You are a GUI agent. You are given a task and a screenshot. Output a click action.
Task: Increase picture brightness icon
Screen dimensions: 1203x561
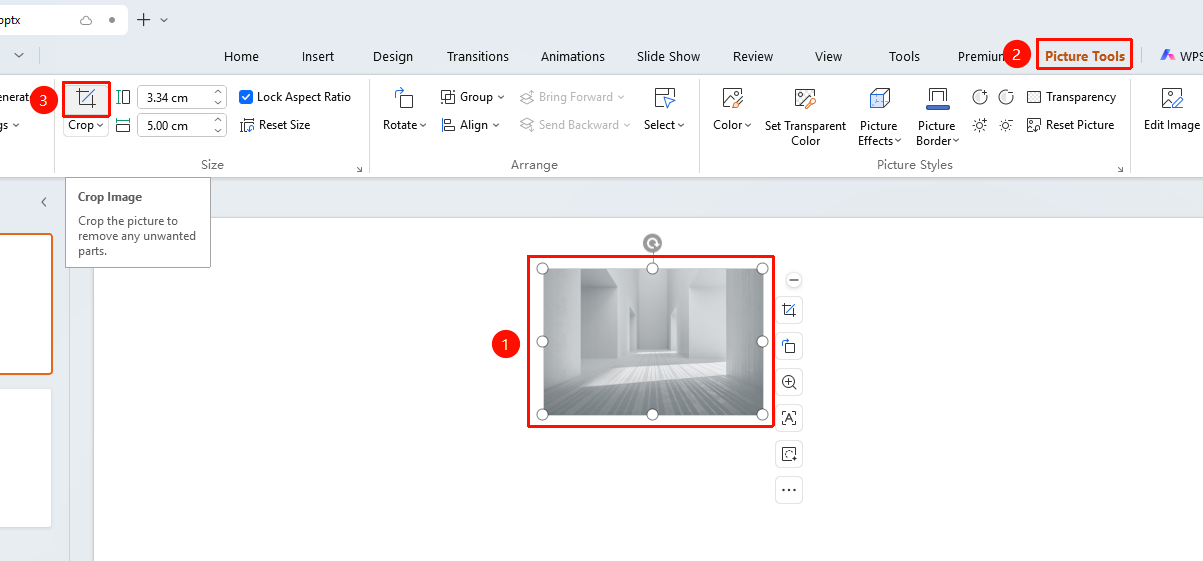click(980, 125)
